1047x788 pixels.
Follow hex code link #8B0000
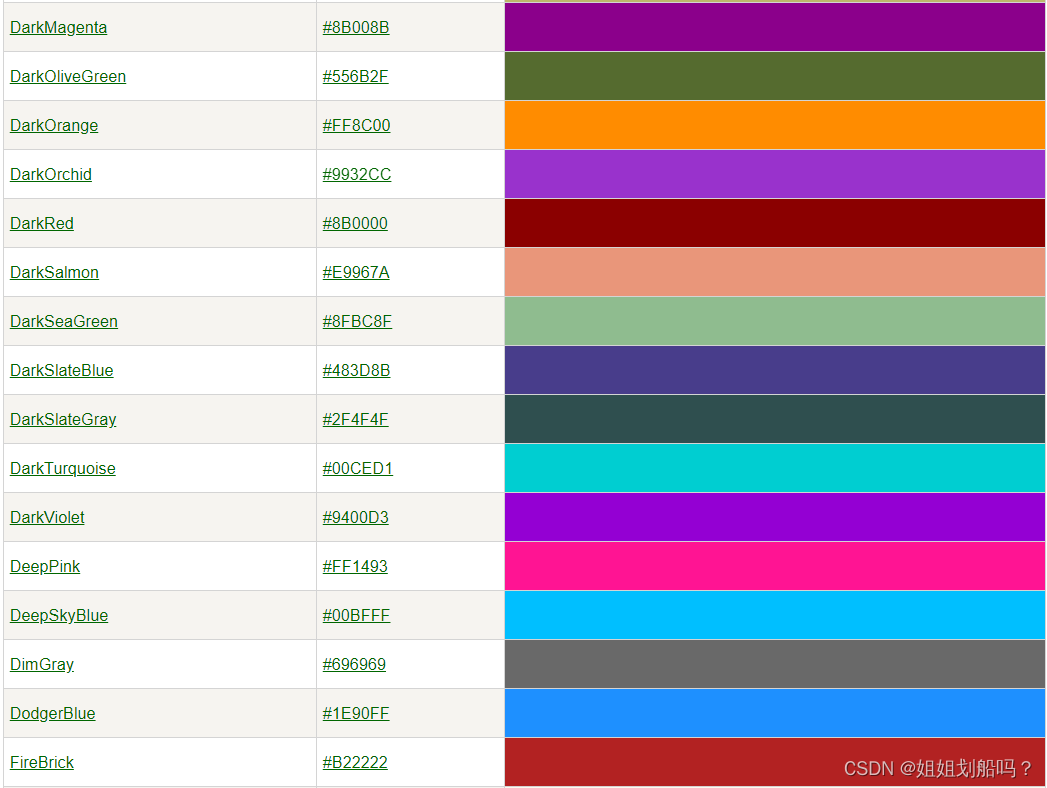355,224
